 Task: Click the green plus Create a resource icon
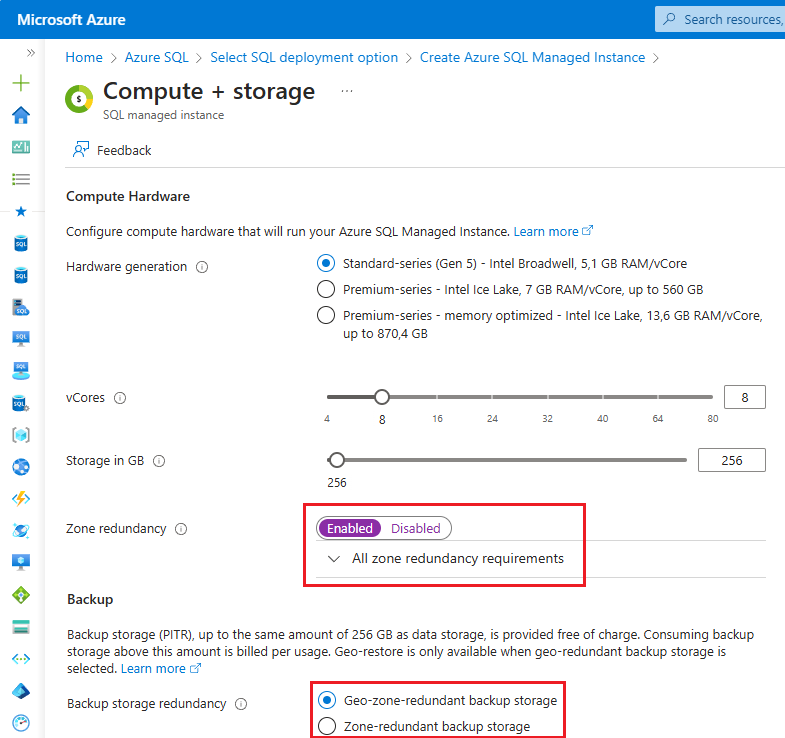tap(21, 83)
